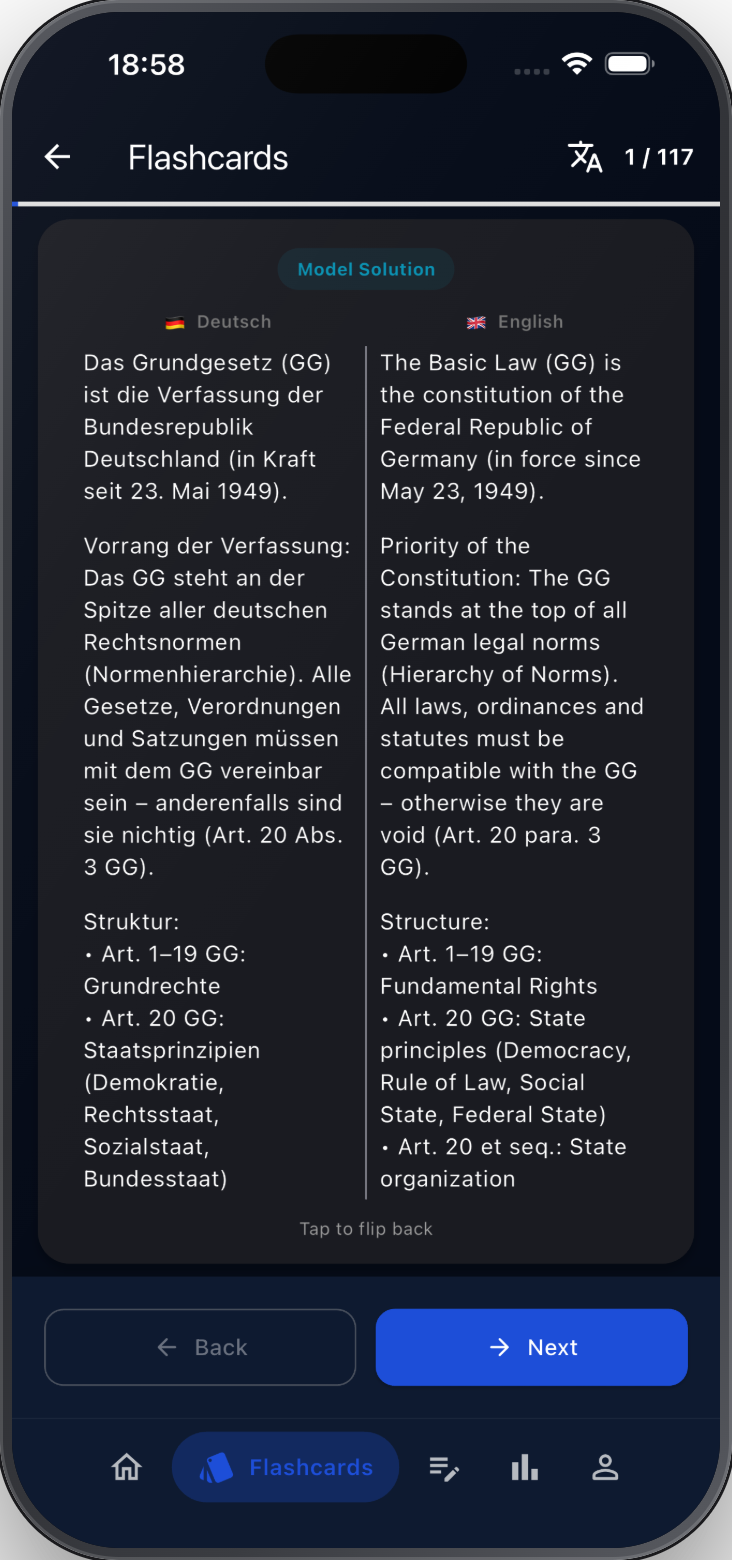This screenshot has width=732, height=1560.
Task: Tap the Model Solution badge
Action: coord(366,269)
